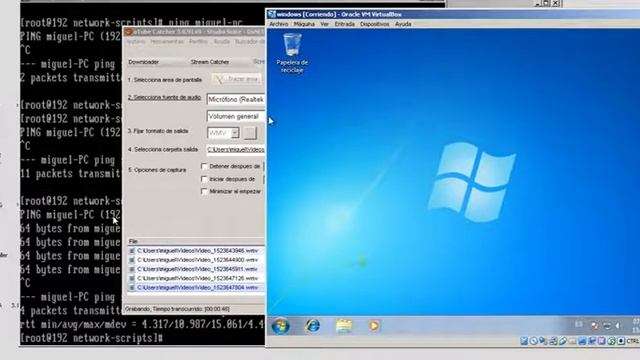Click the terminal prompt '[root@192 network-scripts]#' bottom line
The image size is (640, 360).
coord(91,338)
